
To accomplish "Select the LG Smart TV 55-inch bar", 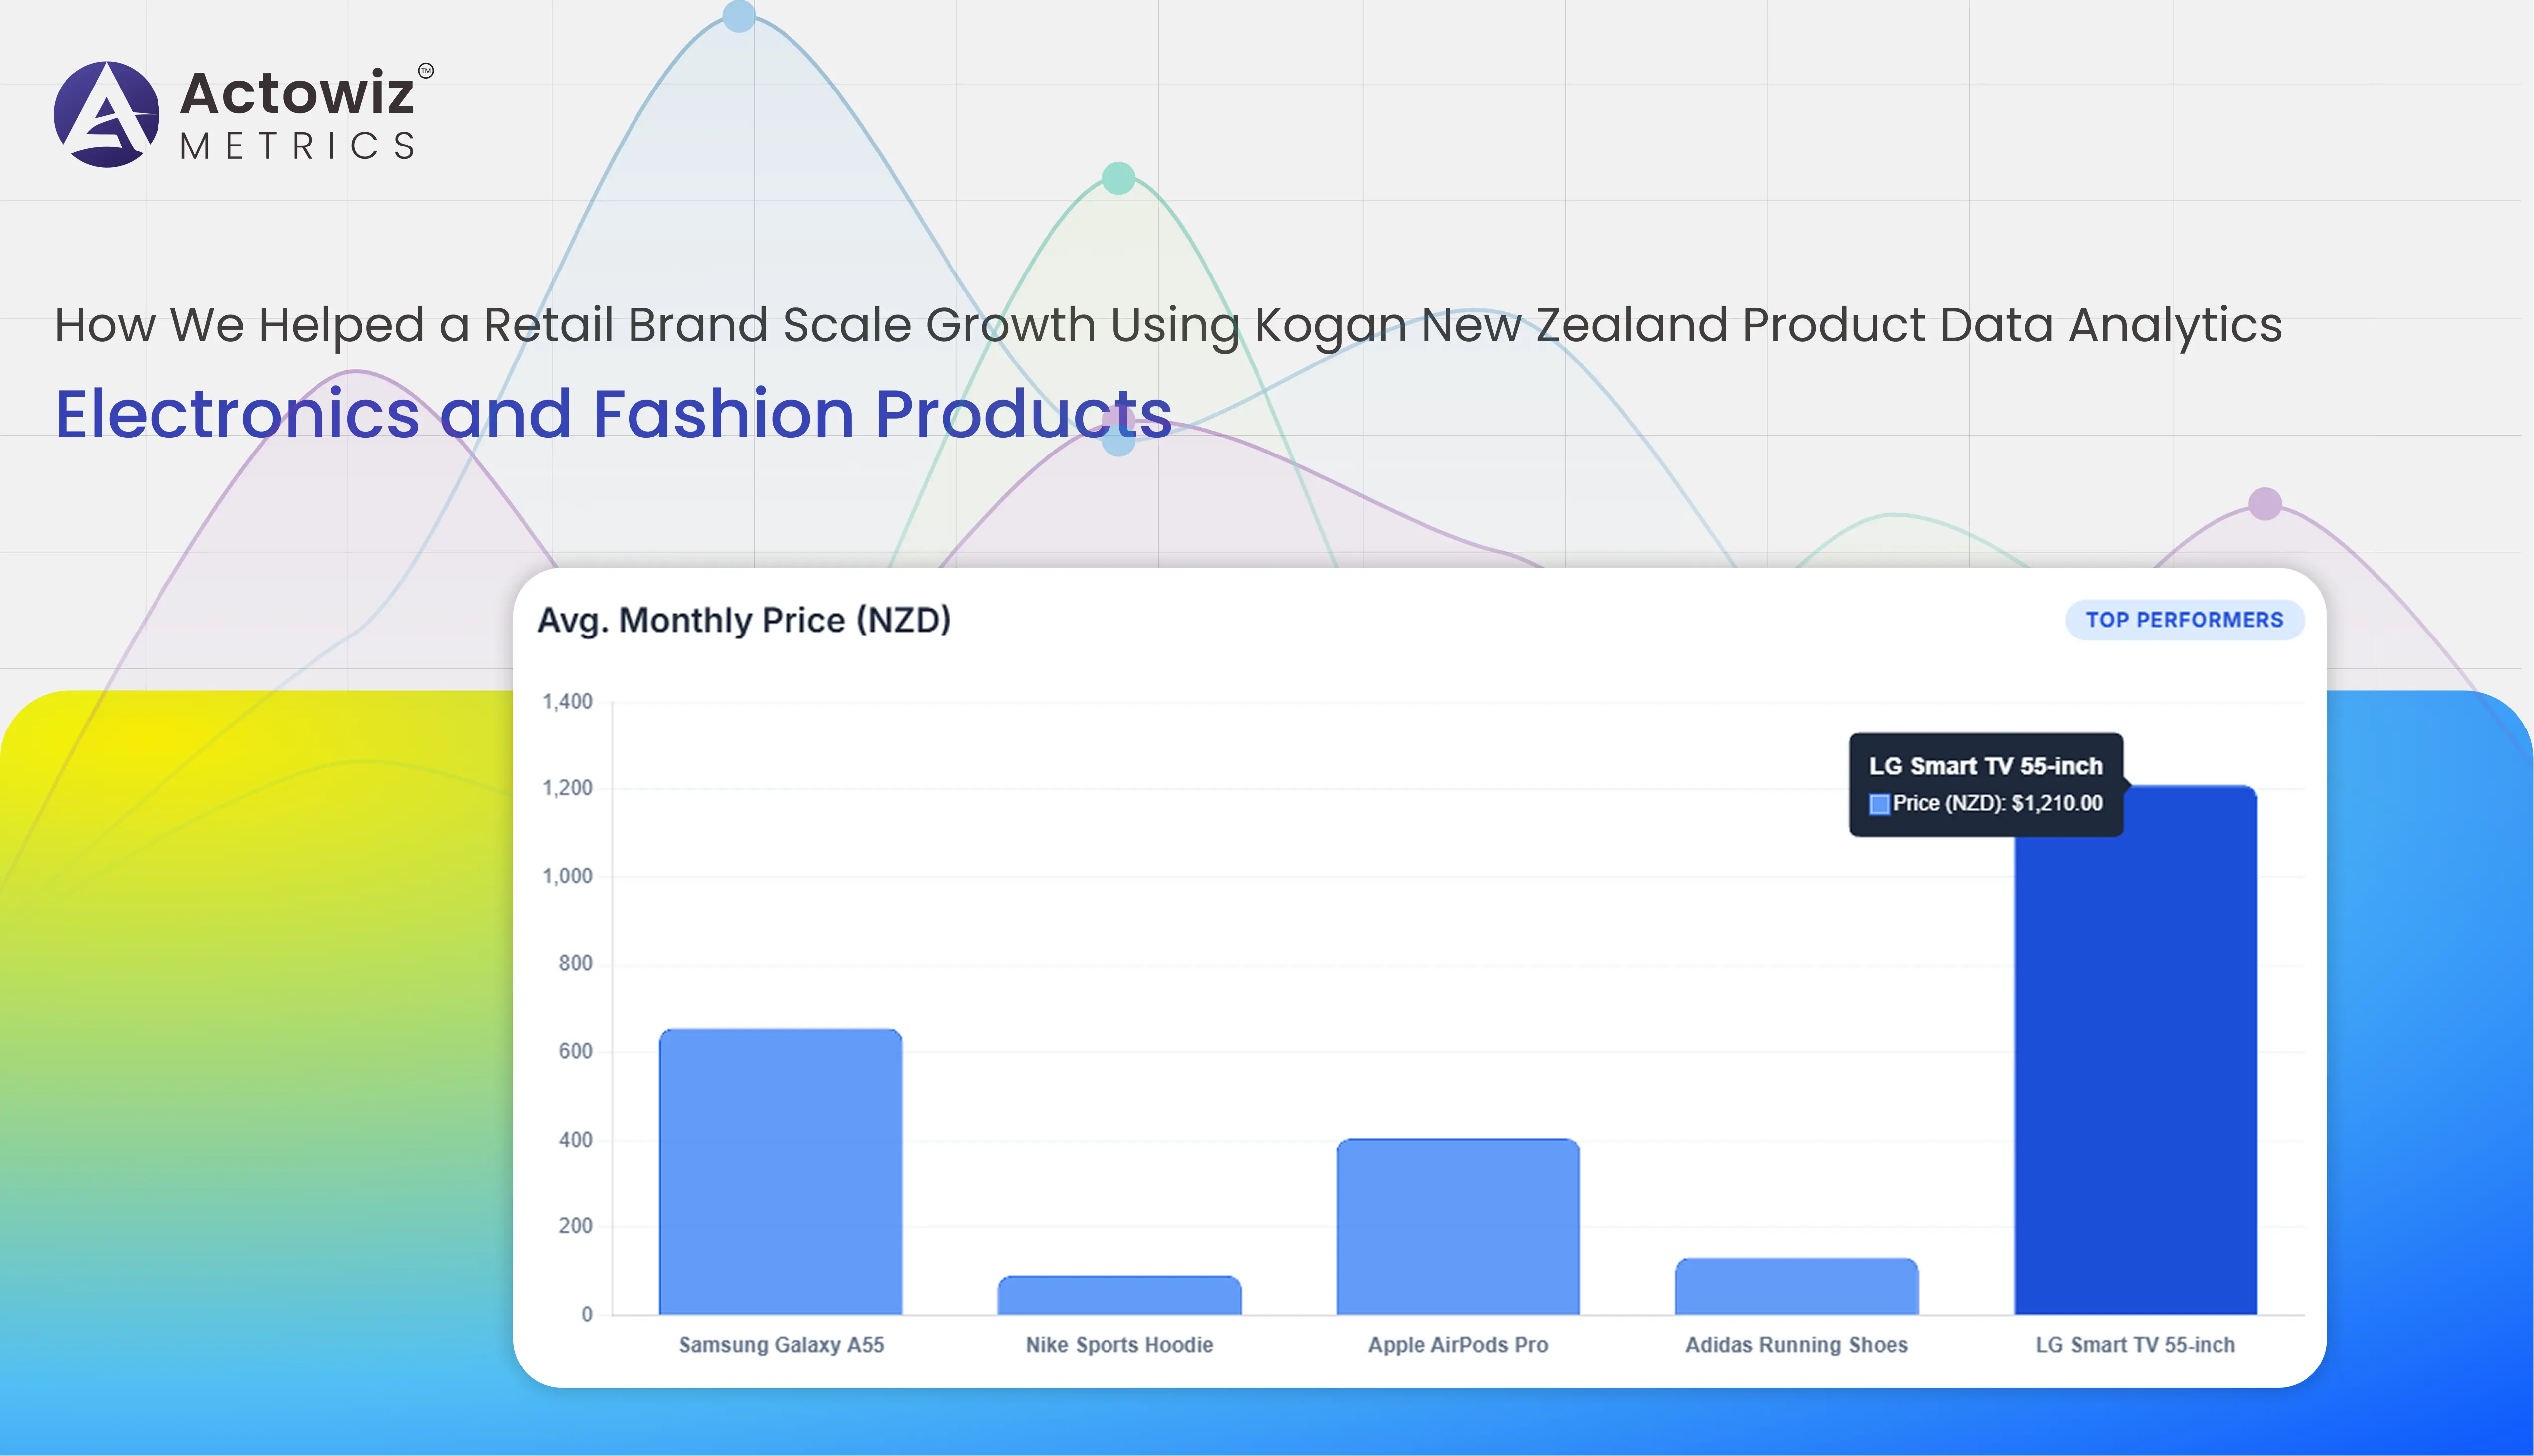I will click(x=2135, y=1050).
